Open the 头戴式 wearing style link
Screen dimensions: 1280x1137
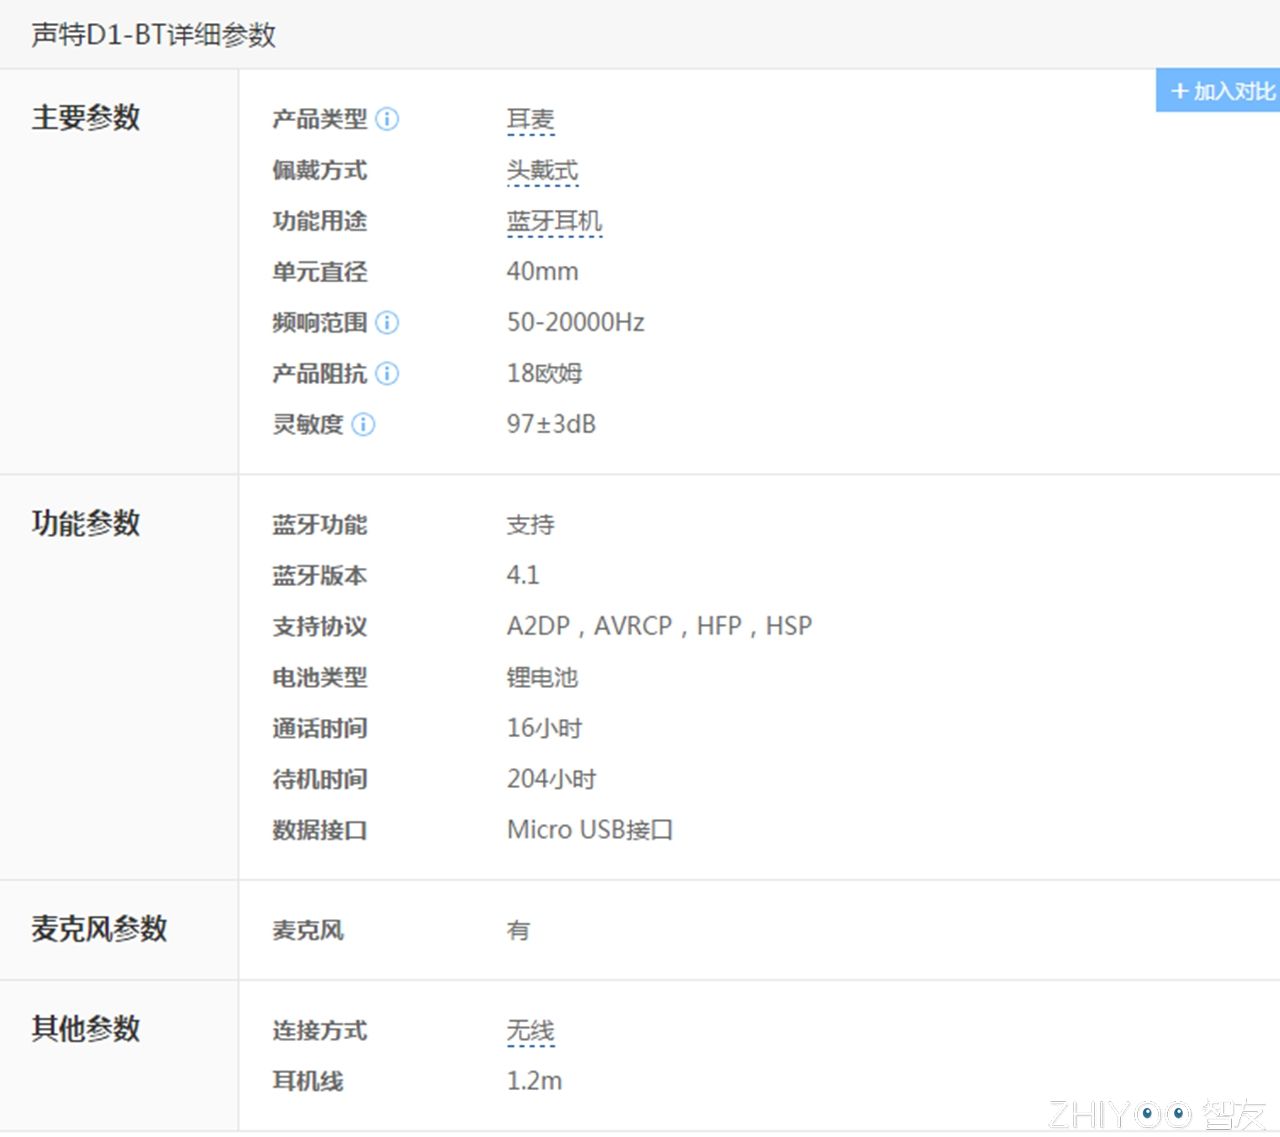coord(543,170)
